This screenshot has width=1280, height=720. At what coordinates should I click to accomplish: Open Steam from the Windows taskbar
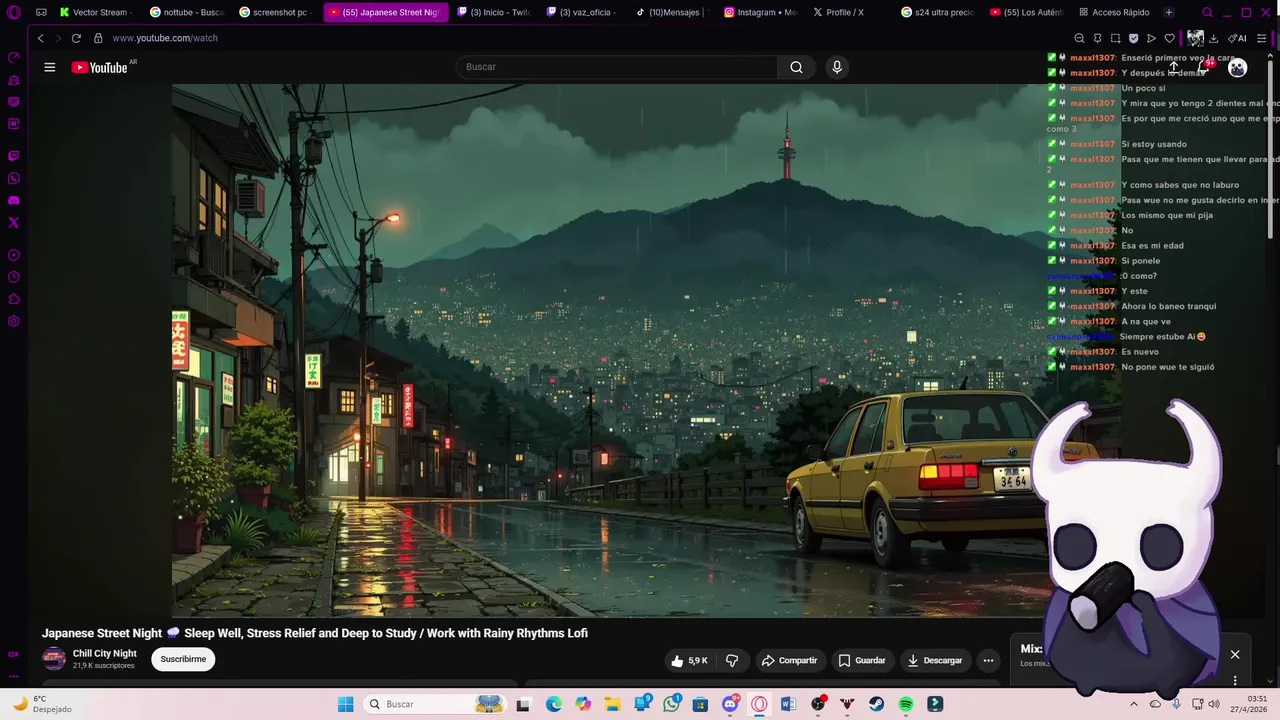877,704
